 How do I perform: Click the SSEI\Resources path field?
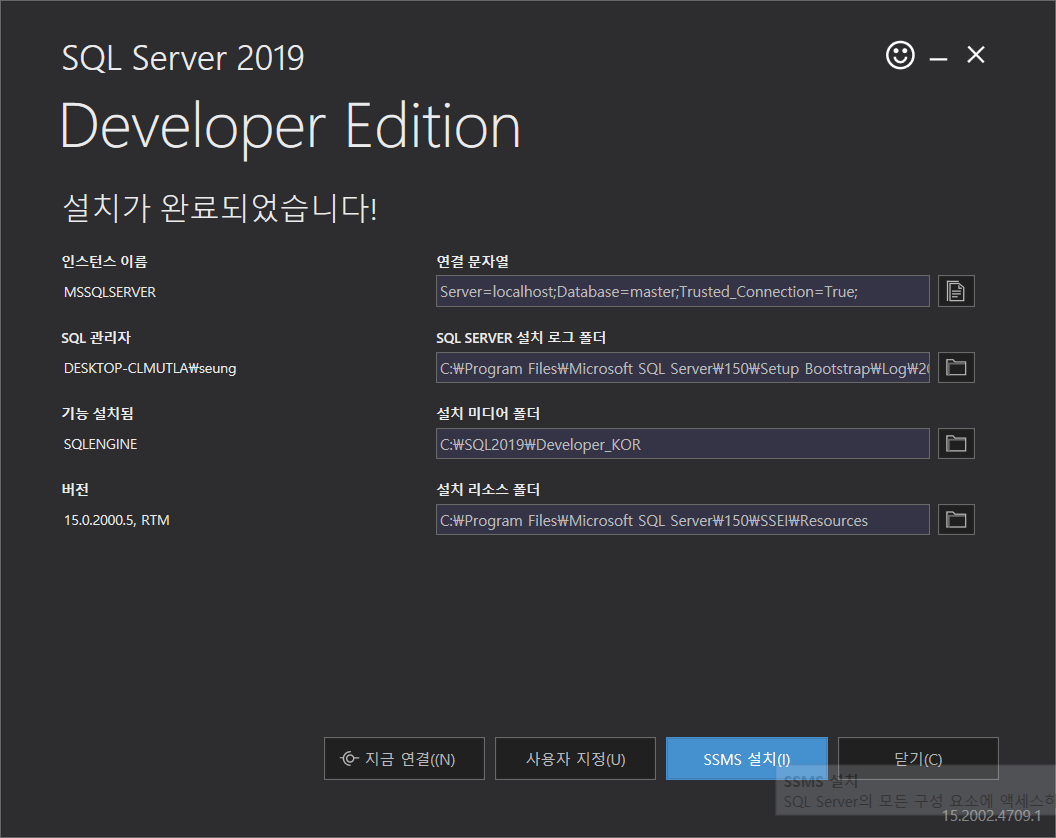point(683,519)
